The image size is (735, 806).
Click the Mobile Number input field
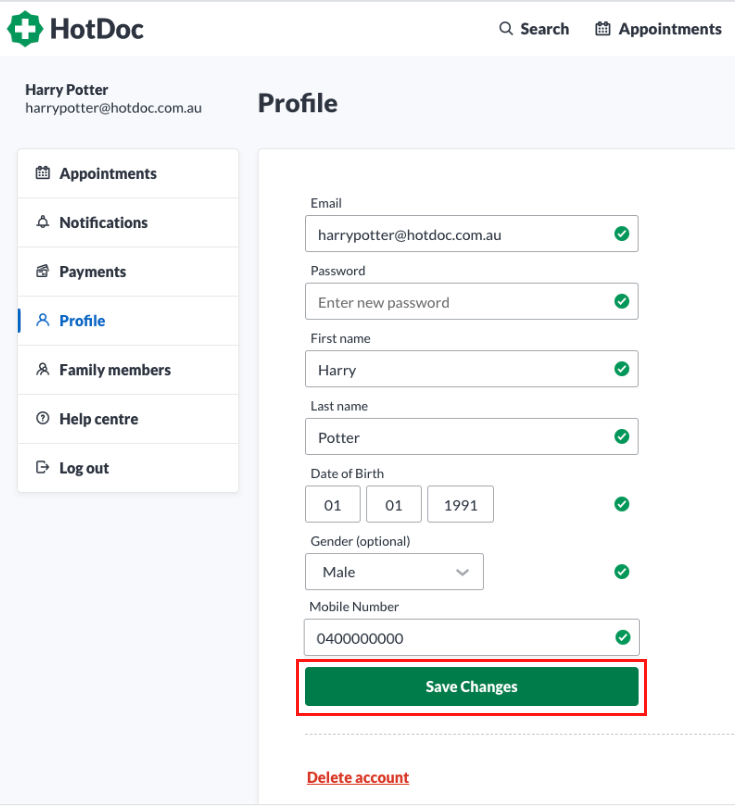(x=471, y=637)
